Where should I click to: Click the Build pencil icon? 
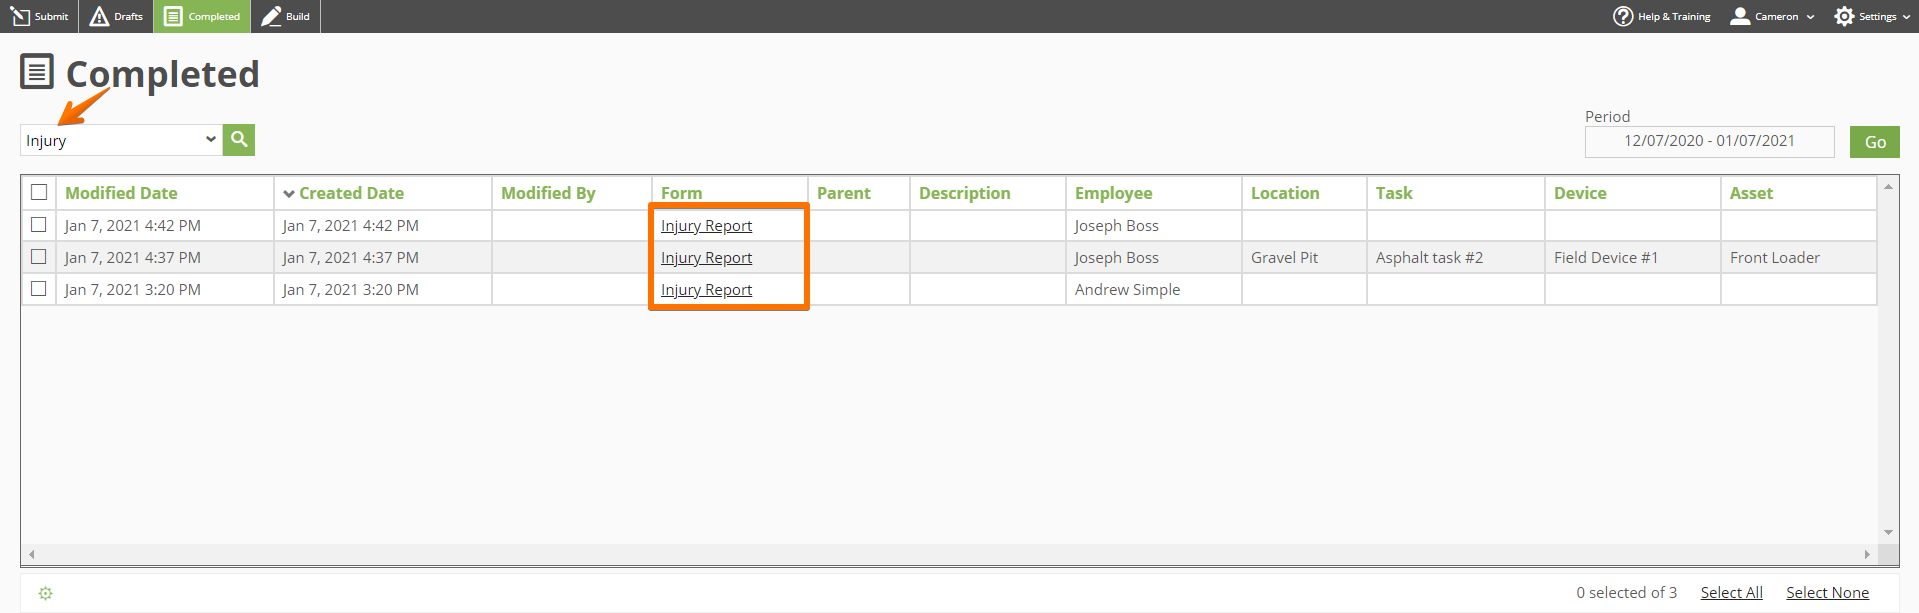pos(271,16)
